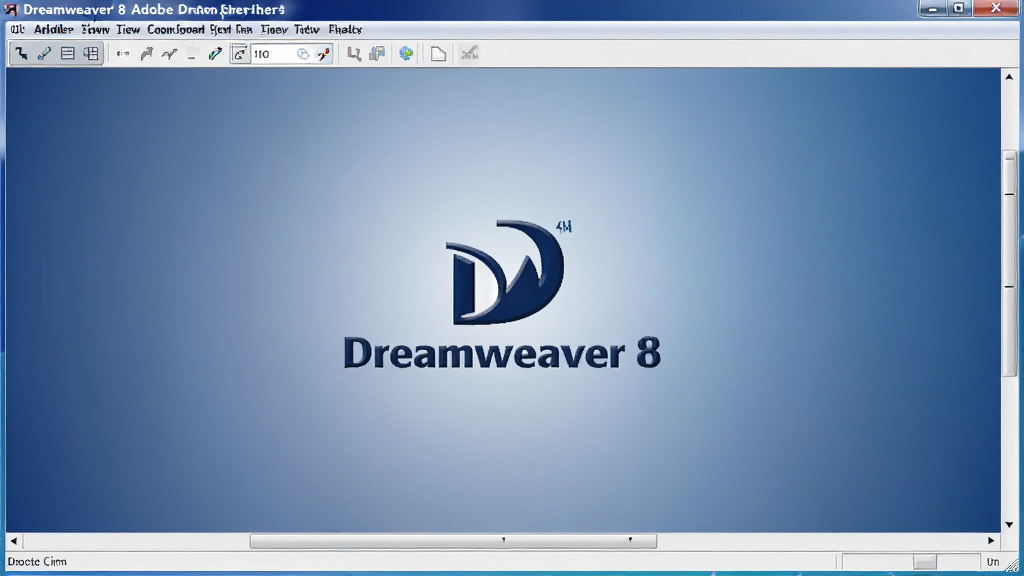Select the green pencil tool icon
Viewport: 1024px width, 576px height.
215,54
